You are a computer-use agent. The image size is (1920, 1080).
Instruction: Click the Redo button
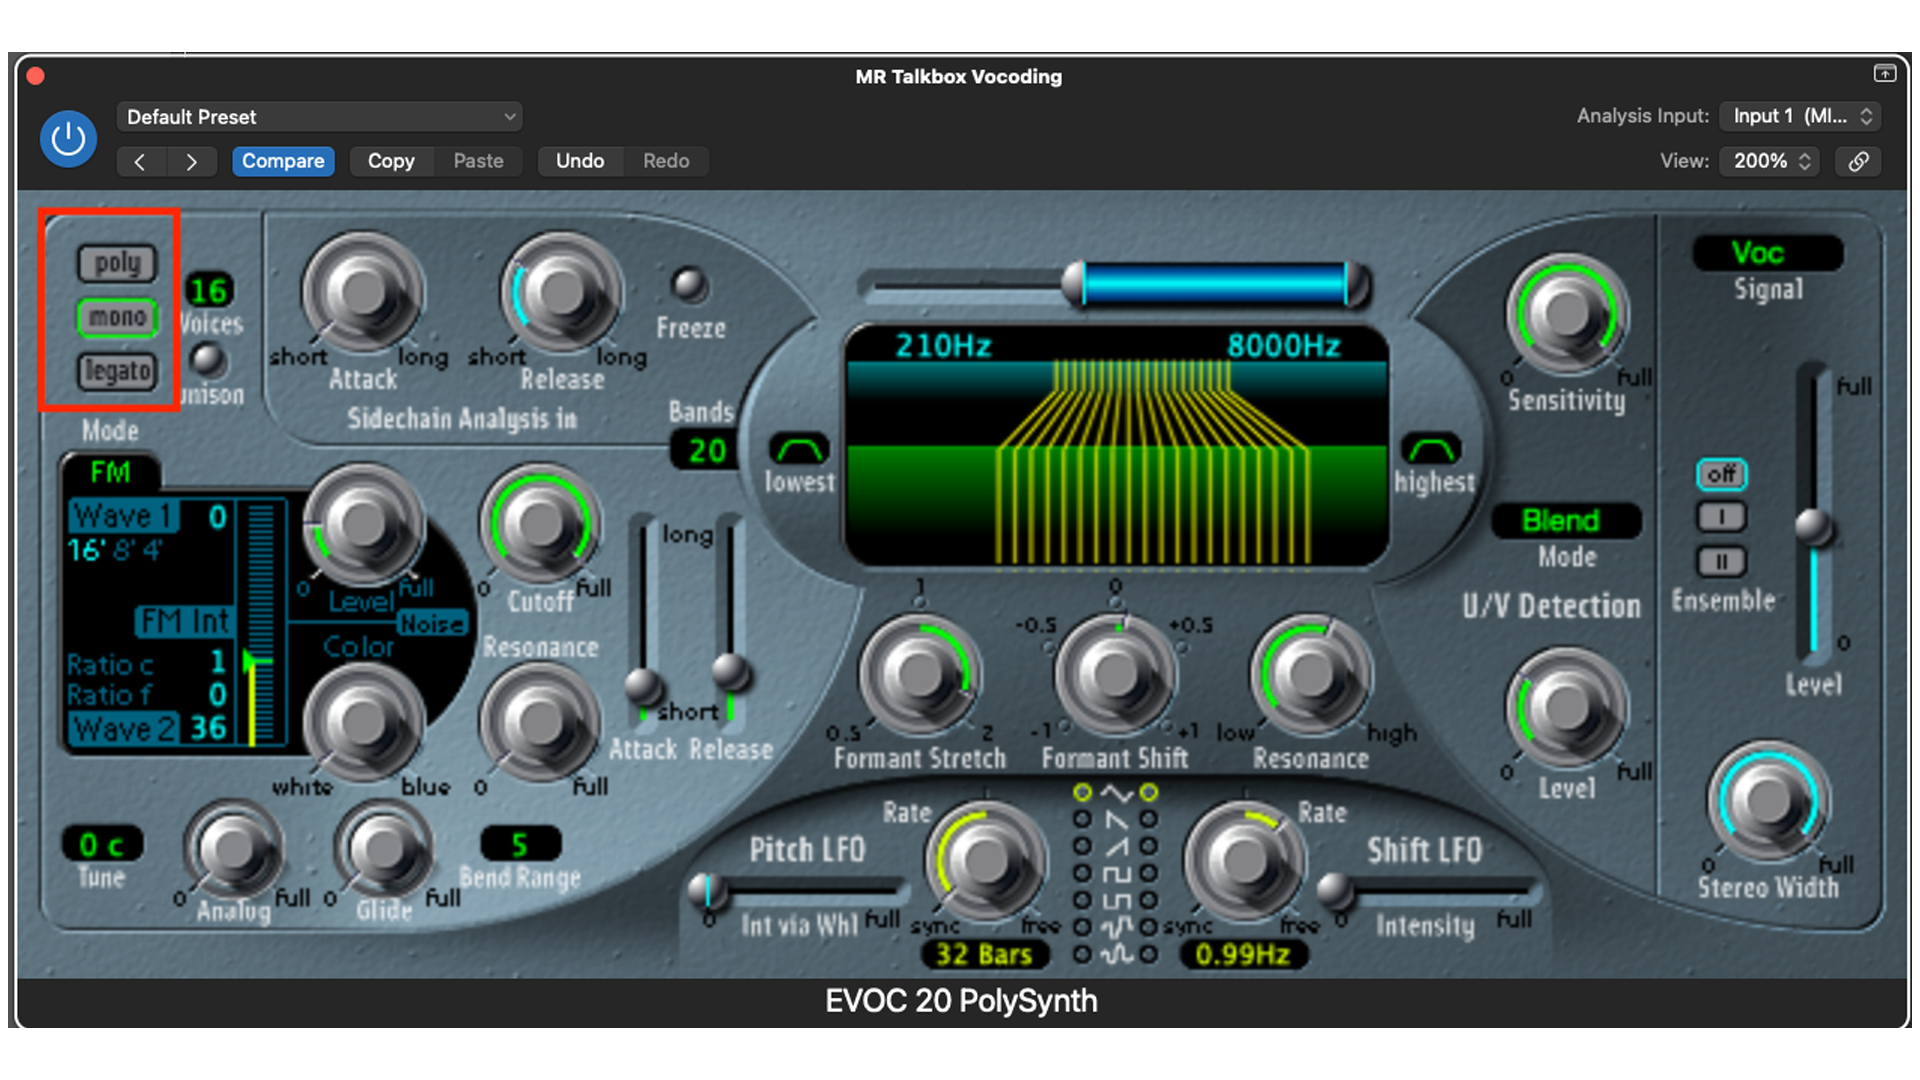pyautogui.click(x=666, y=161)
